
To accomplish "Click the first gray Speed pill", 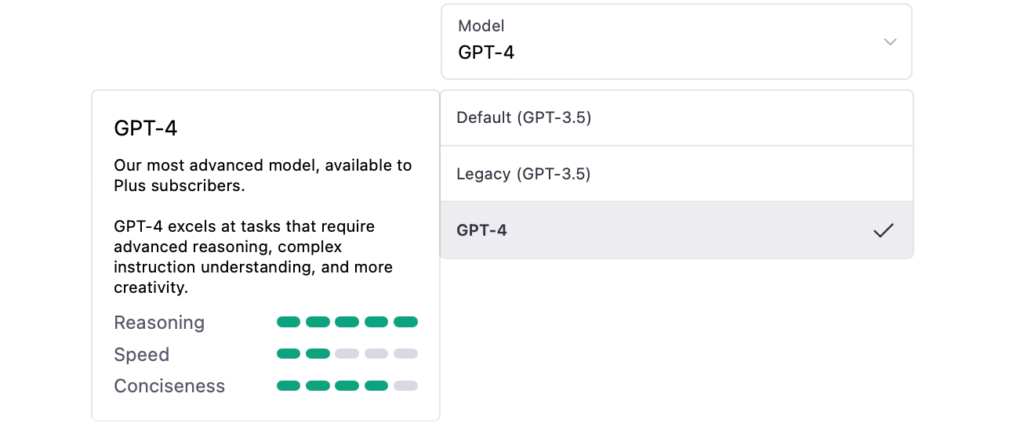I will coord(347,354).
